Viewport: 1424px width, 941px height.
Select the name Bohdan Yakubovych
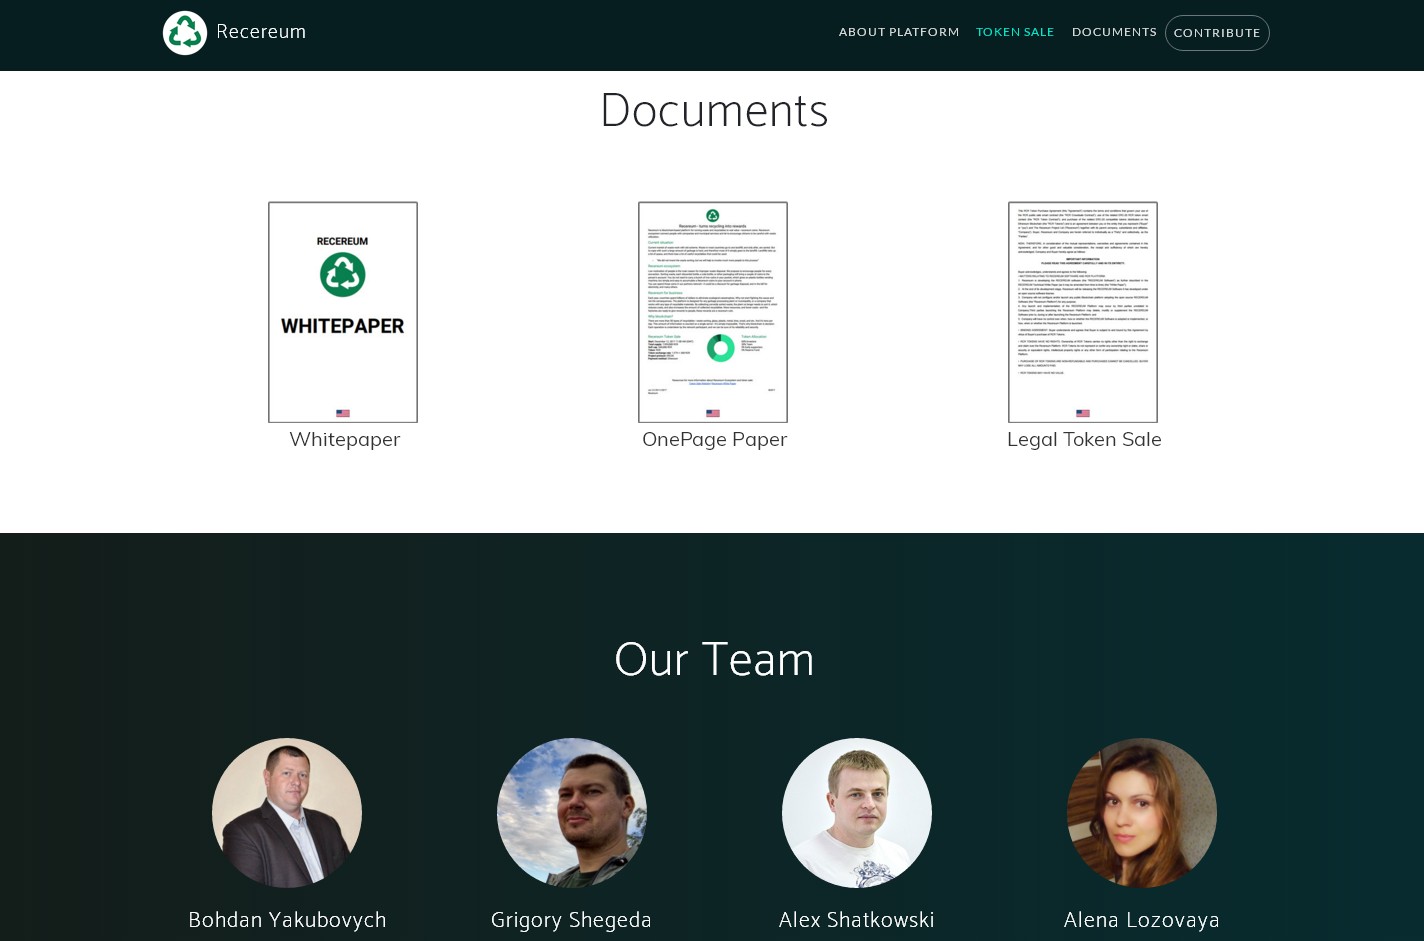287,920
